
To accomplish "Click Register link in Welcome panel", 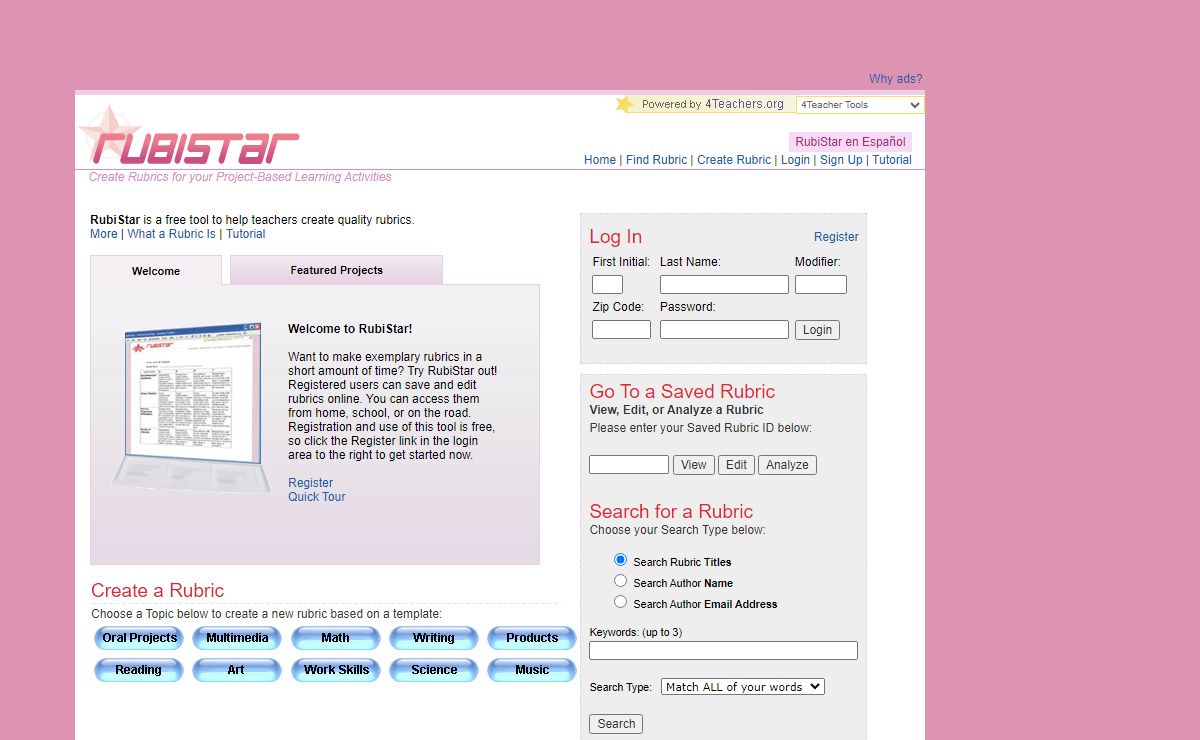I will tap(311, 483).
